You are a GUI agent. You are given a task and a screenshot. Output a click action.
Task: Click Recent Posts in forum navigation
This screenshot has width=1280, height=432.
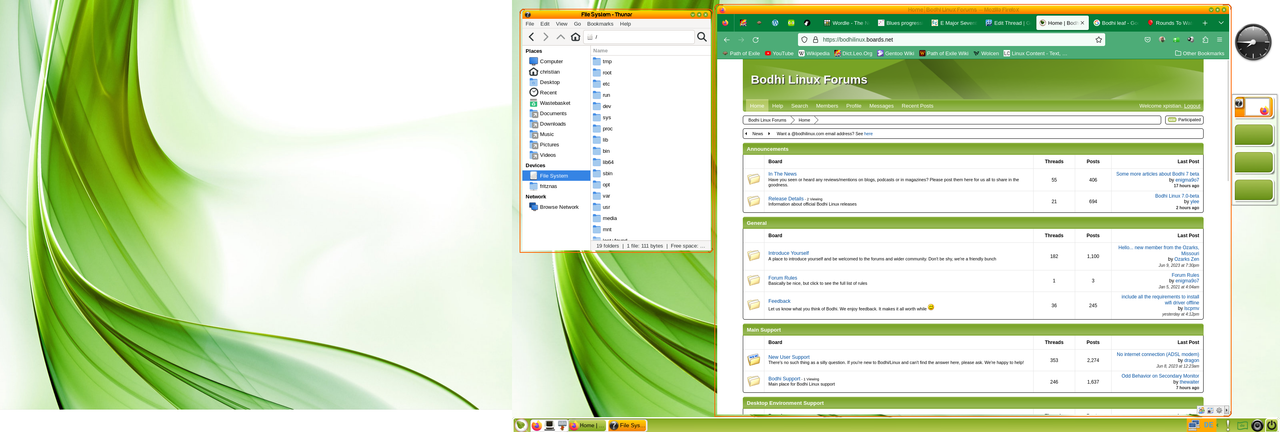click(917, 105)
